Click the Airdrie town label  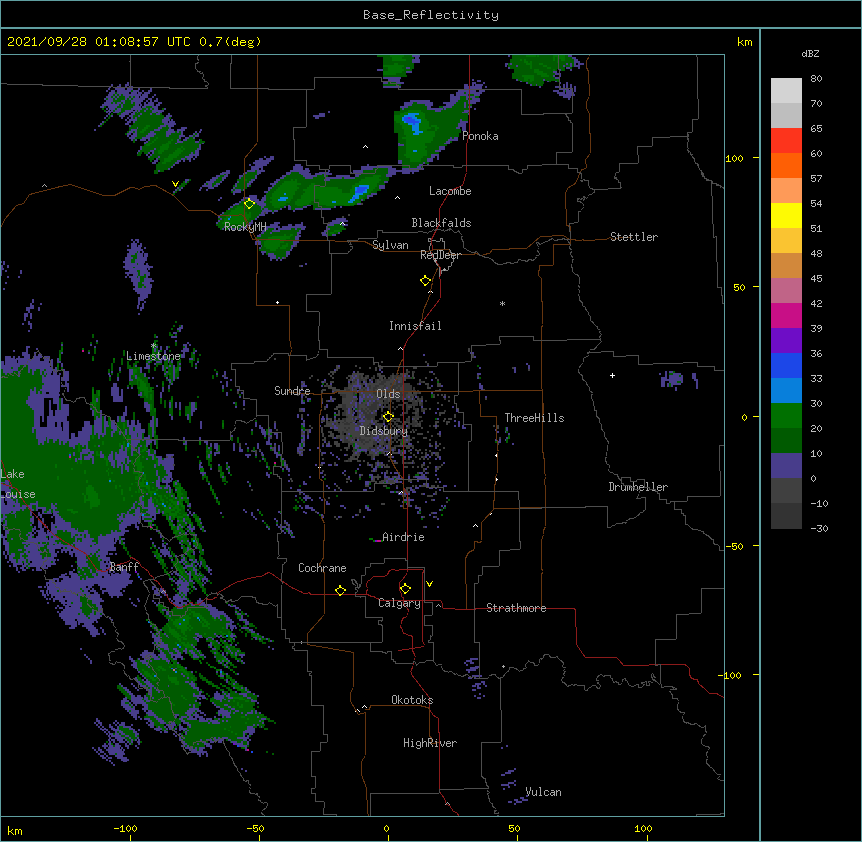pos(403,537)
